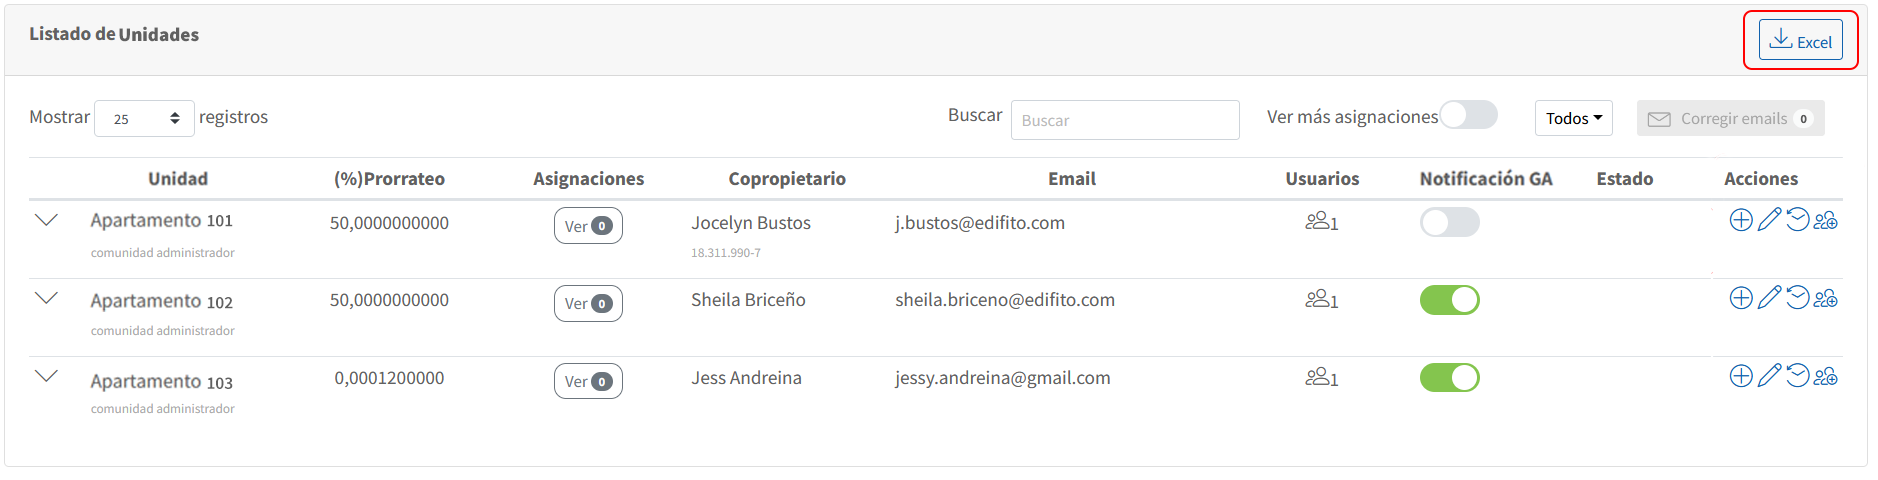
Task: Expand the Apartamento 103 row chevron
Action: pos(46,376)
